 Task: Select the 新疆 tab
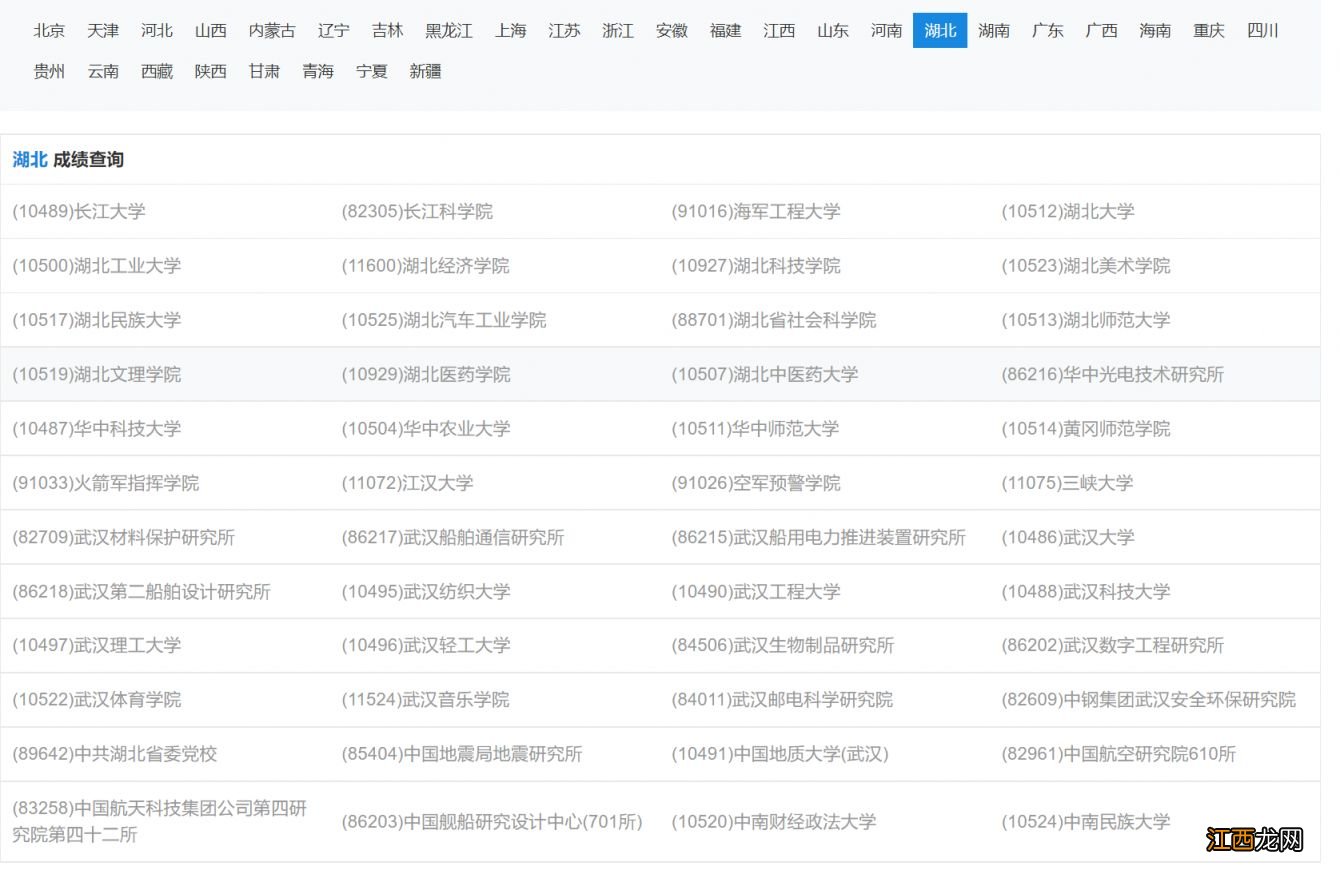click(425, 71)
